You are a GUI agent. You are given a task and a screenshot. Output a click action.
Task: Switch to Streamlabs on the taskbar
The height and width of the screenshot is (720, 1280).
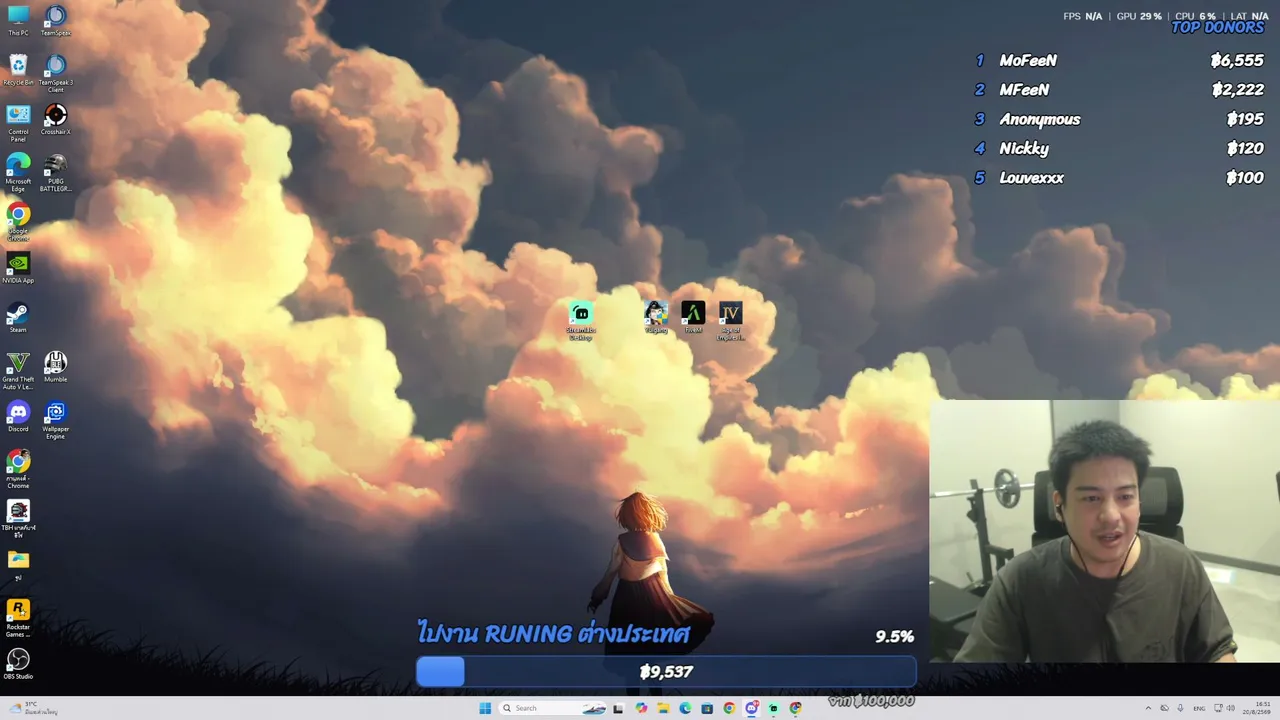tap(773, 708)
